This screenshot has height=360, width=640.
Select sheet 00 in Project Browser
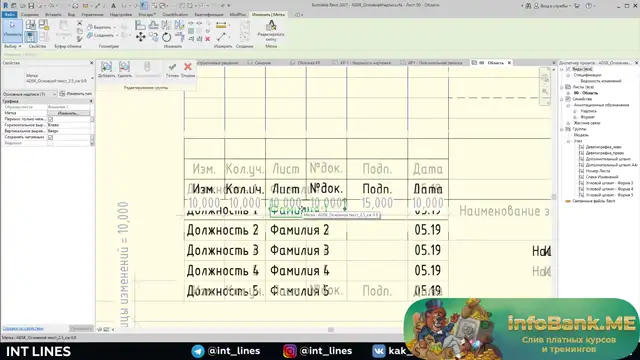point(586,93)
